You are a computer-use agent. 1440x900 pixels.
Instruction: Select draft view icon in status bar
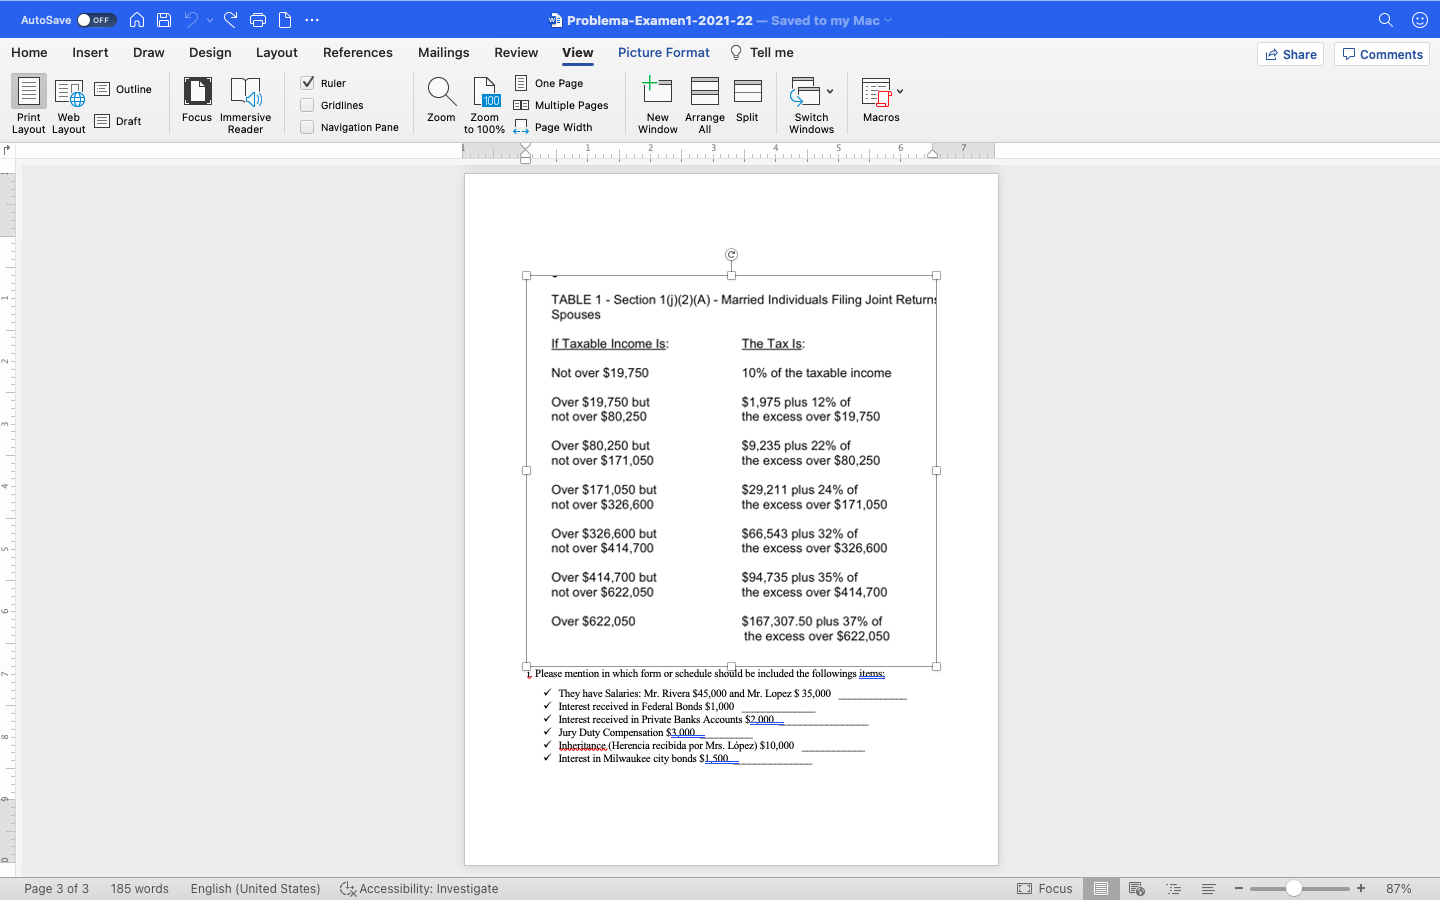coord(1208,888)
